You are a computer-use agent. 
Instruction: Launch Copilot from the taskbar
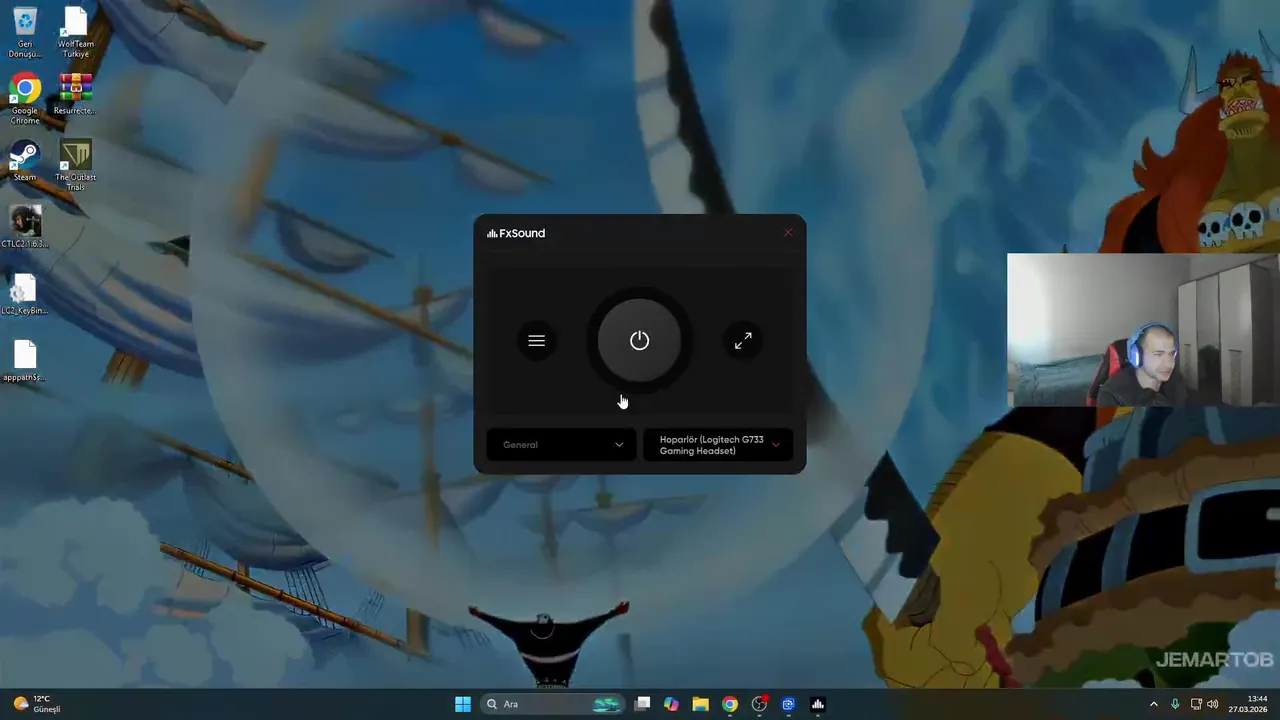pyautogui.click(x=671, y=704)
